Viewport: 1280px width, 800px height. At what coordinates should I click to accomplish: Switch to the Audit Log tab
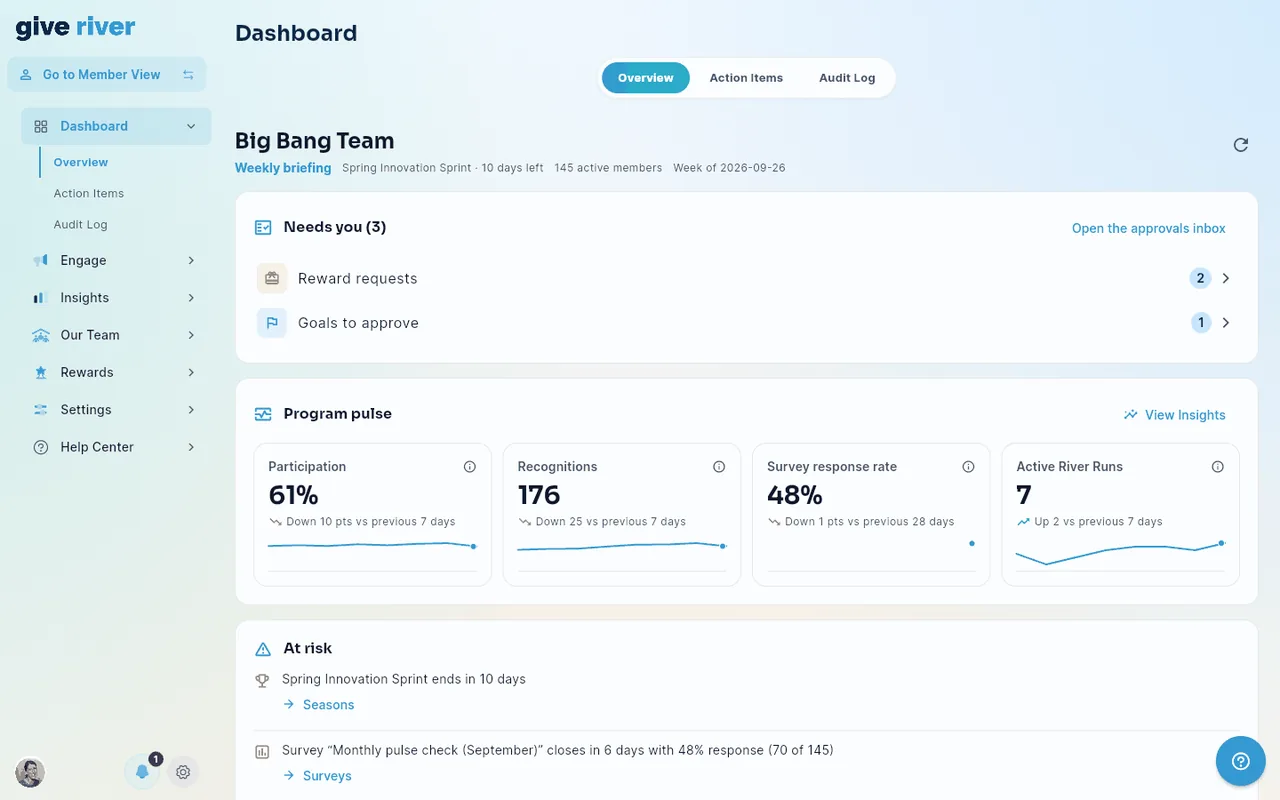click(847, 78)
